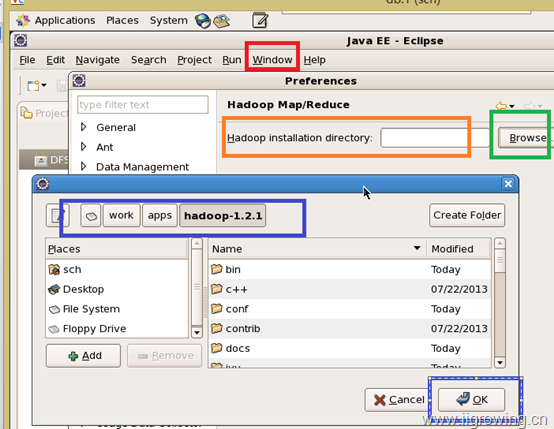
Task: Go to the apps path segment
Action: (x=160, y=215)
